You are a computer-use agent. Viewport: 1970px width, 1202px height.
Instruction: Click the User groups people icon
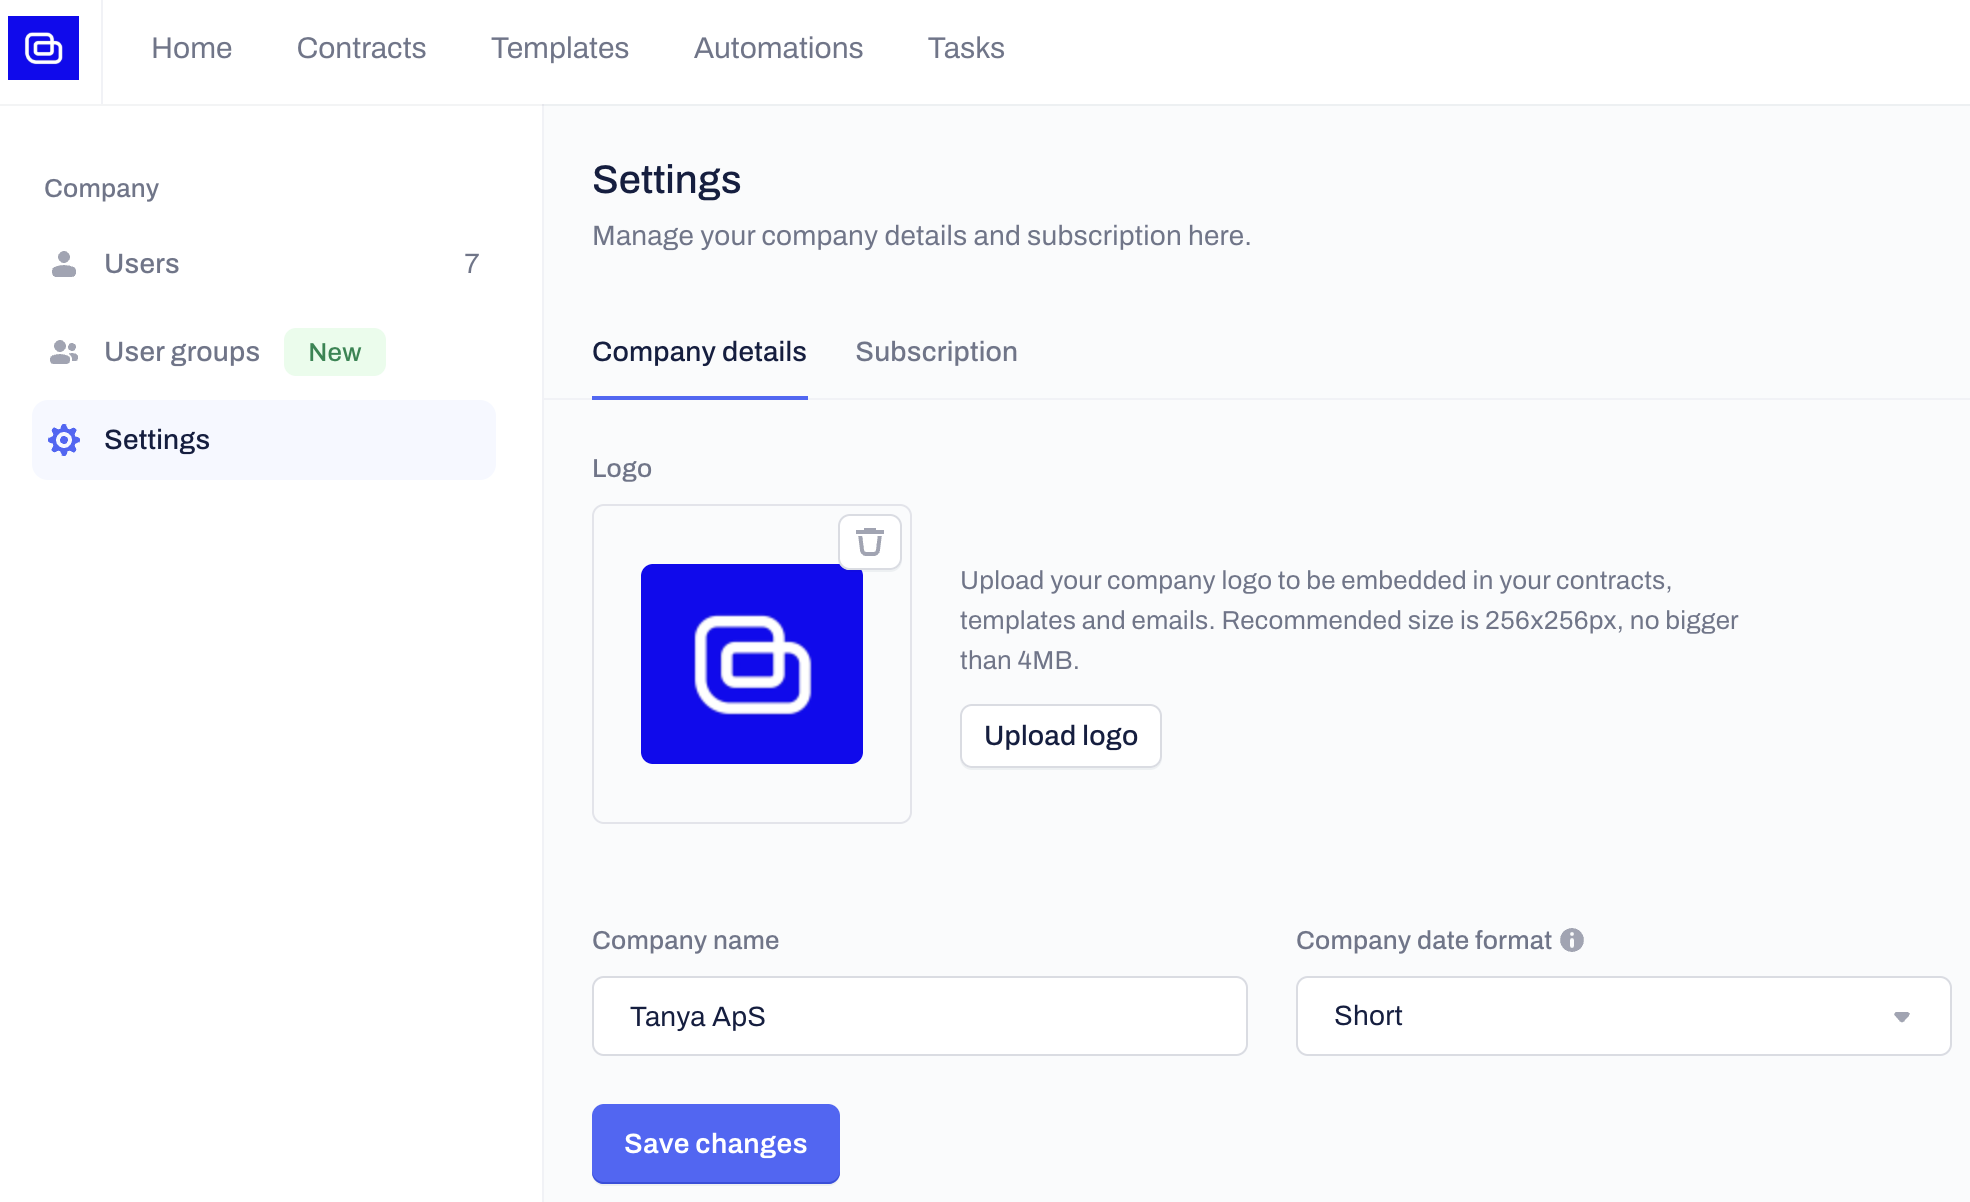tap(64, 352)
